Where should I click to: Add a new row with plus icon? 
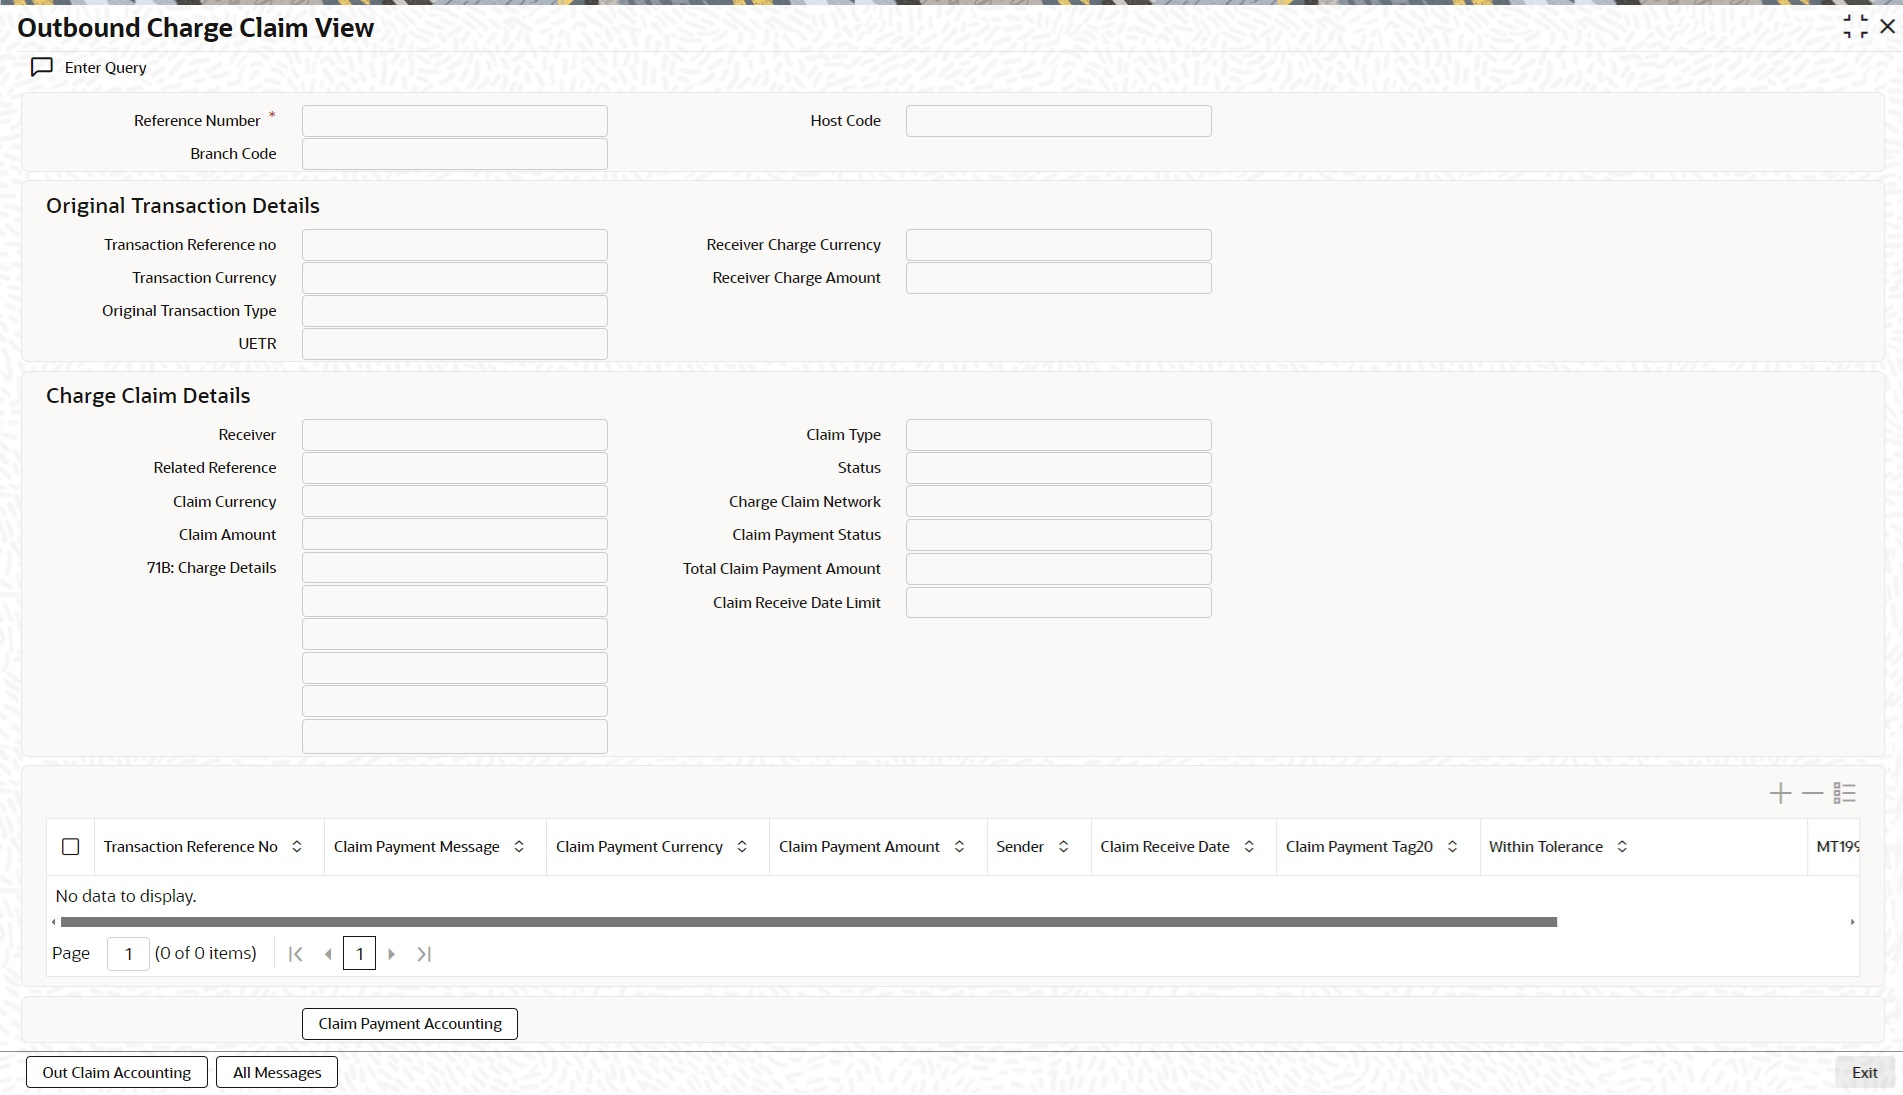pyautogui.click(x=1780, y=794)
